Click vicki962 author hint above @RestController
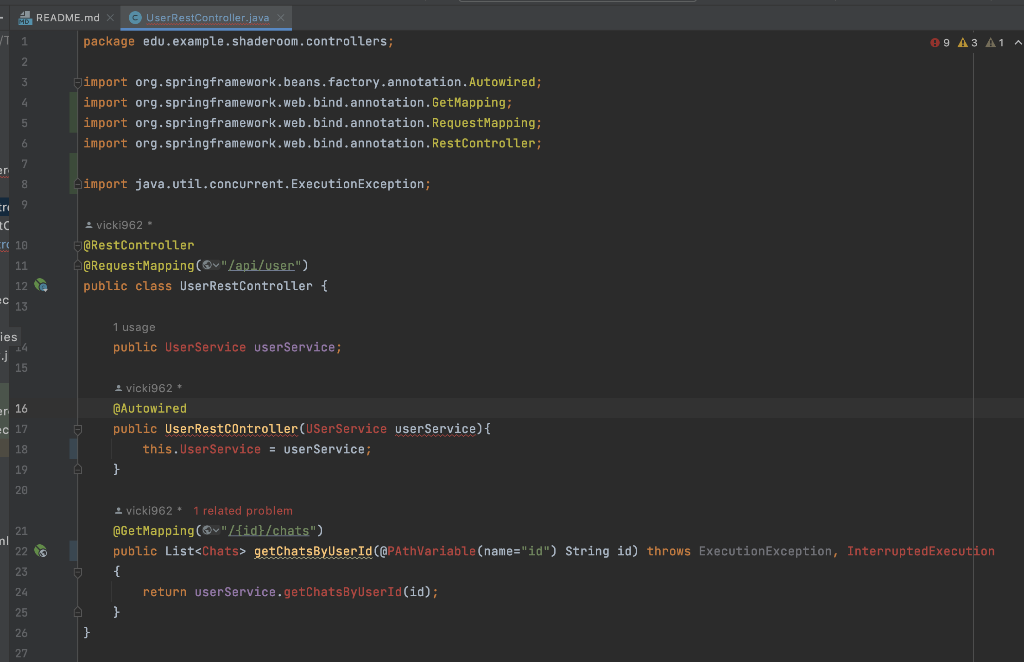1024x662 pixels. [119, 225]
